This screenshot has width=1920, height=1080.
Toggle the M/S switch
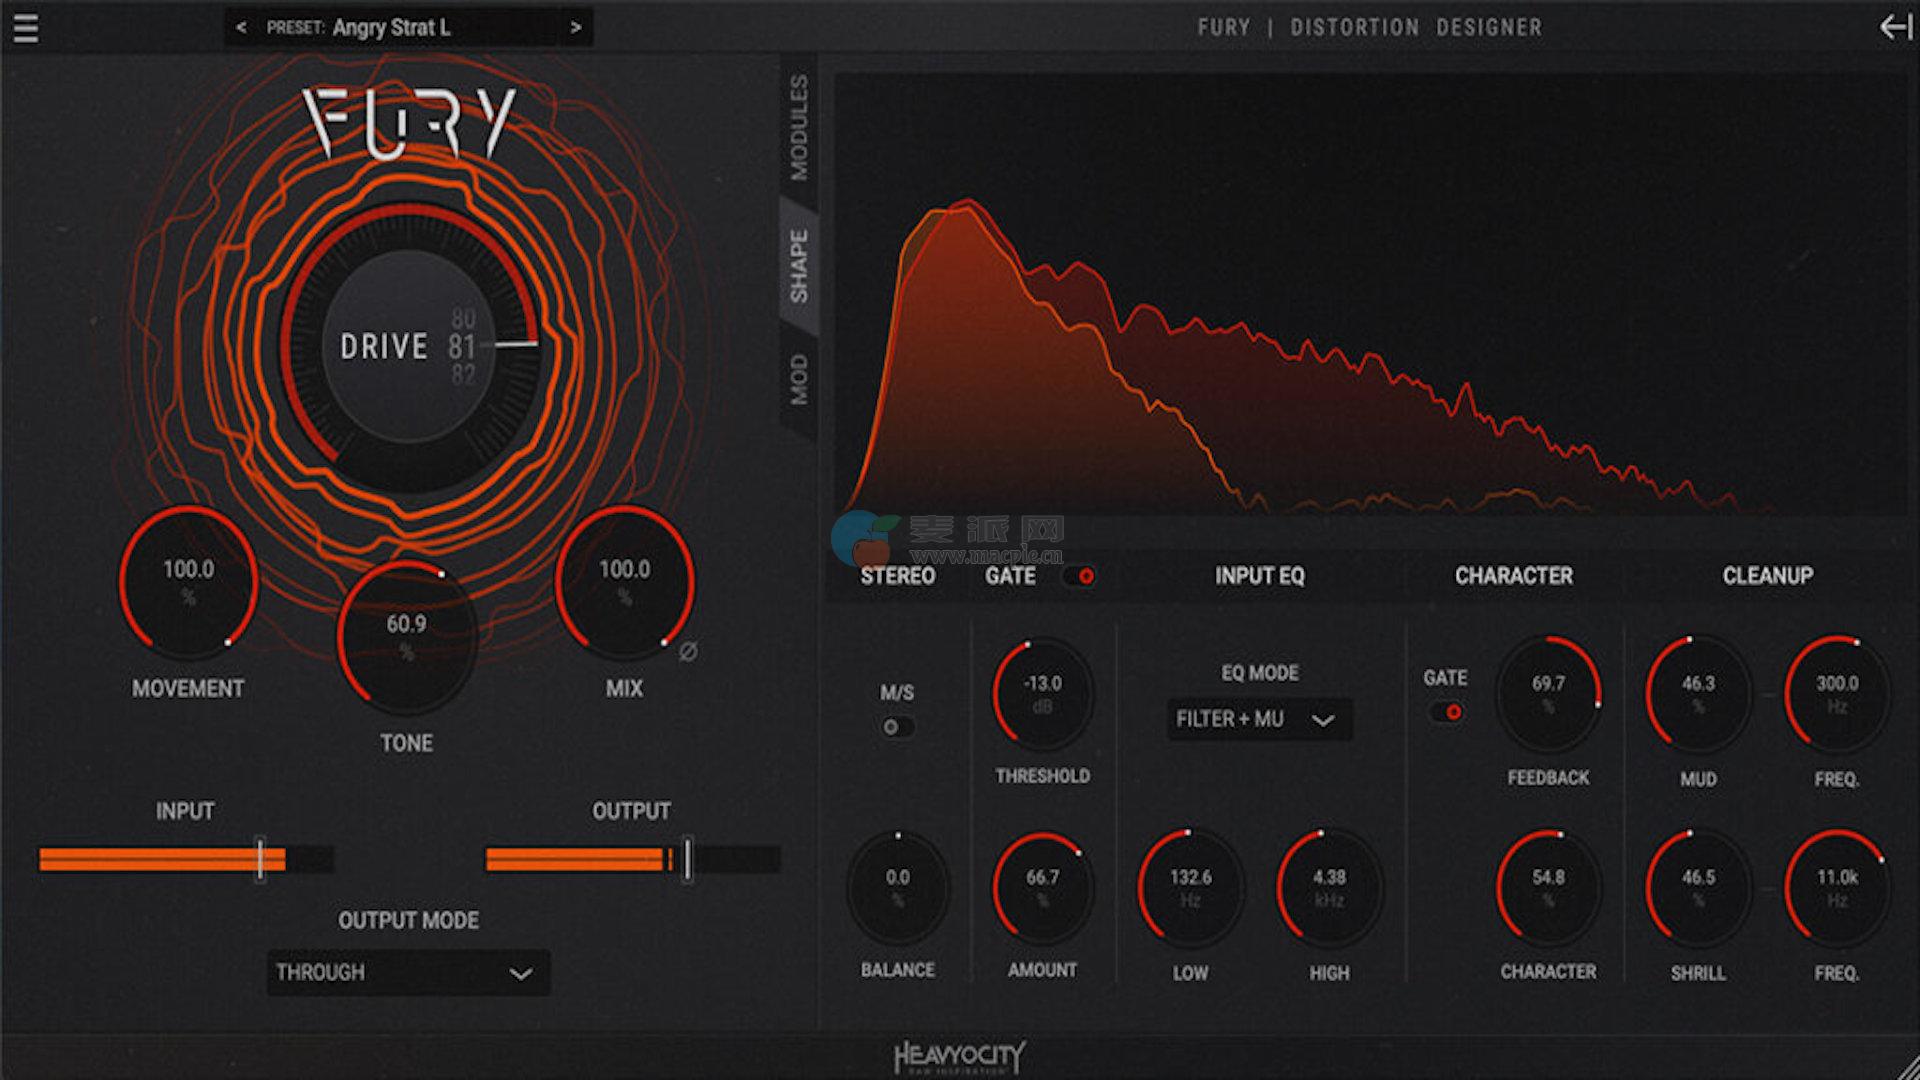[x=897, y=727]
